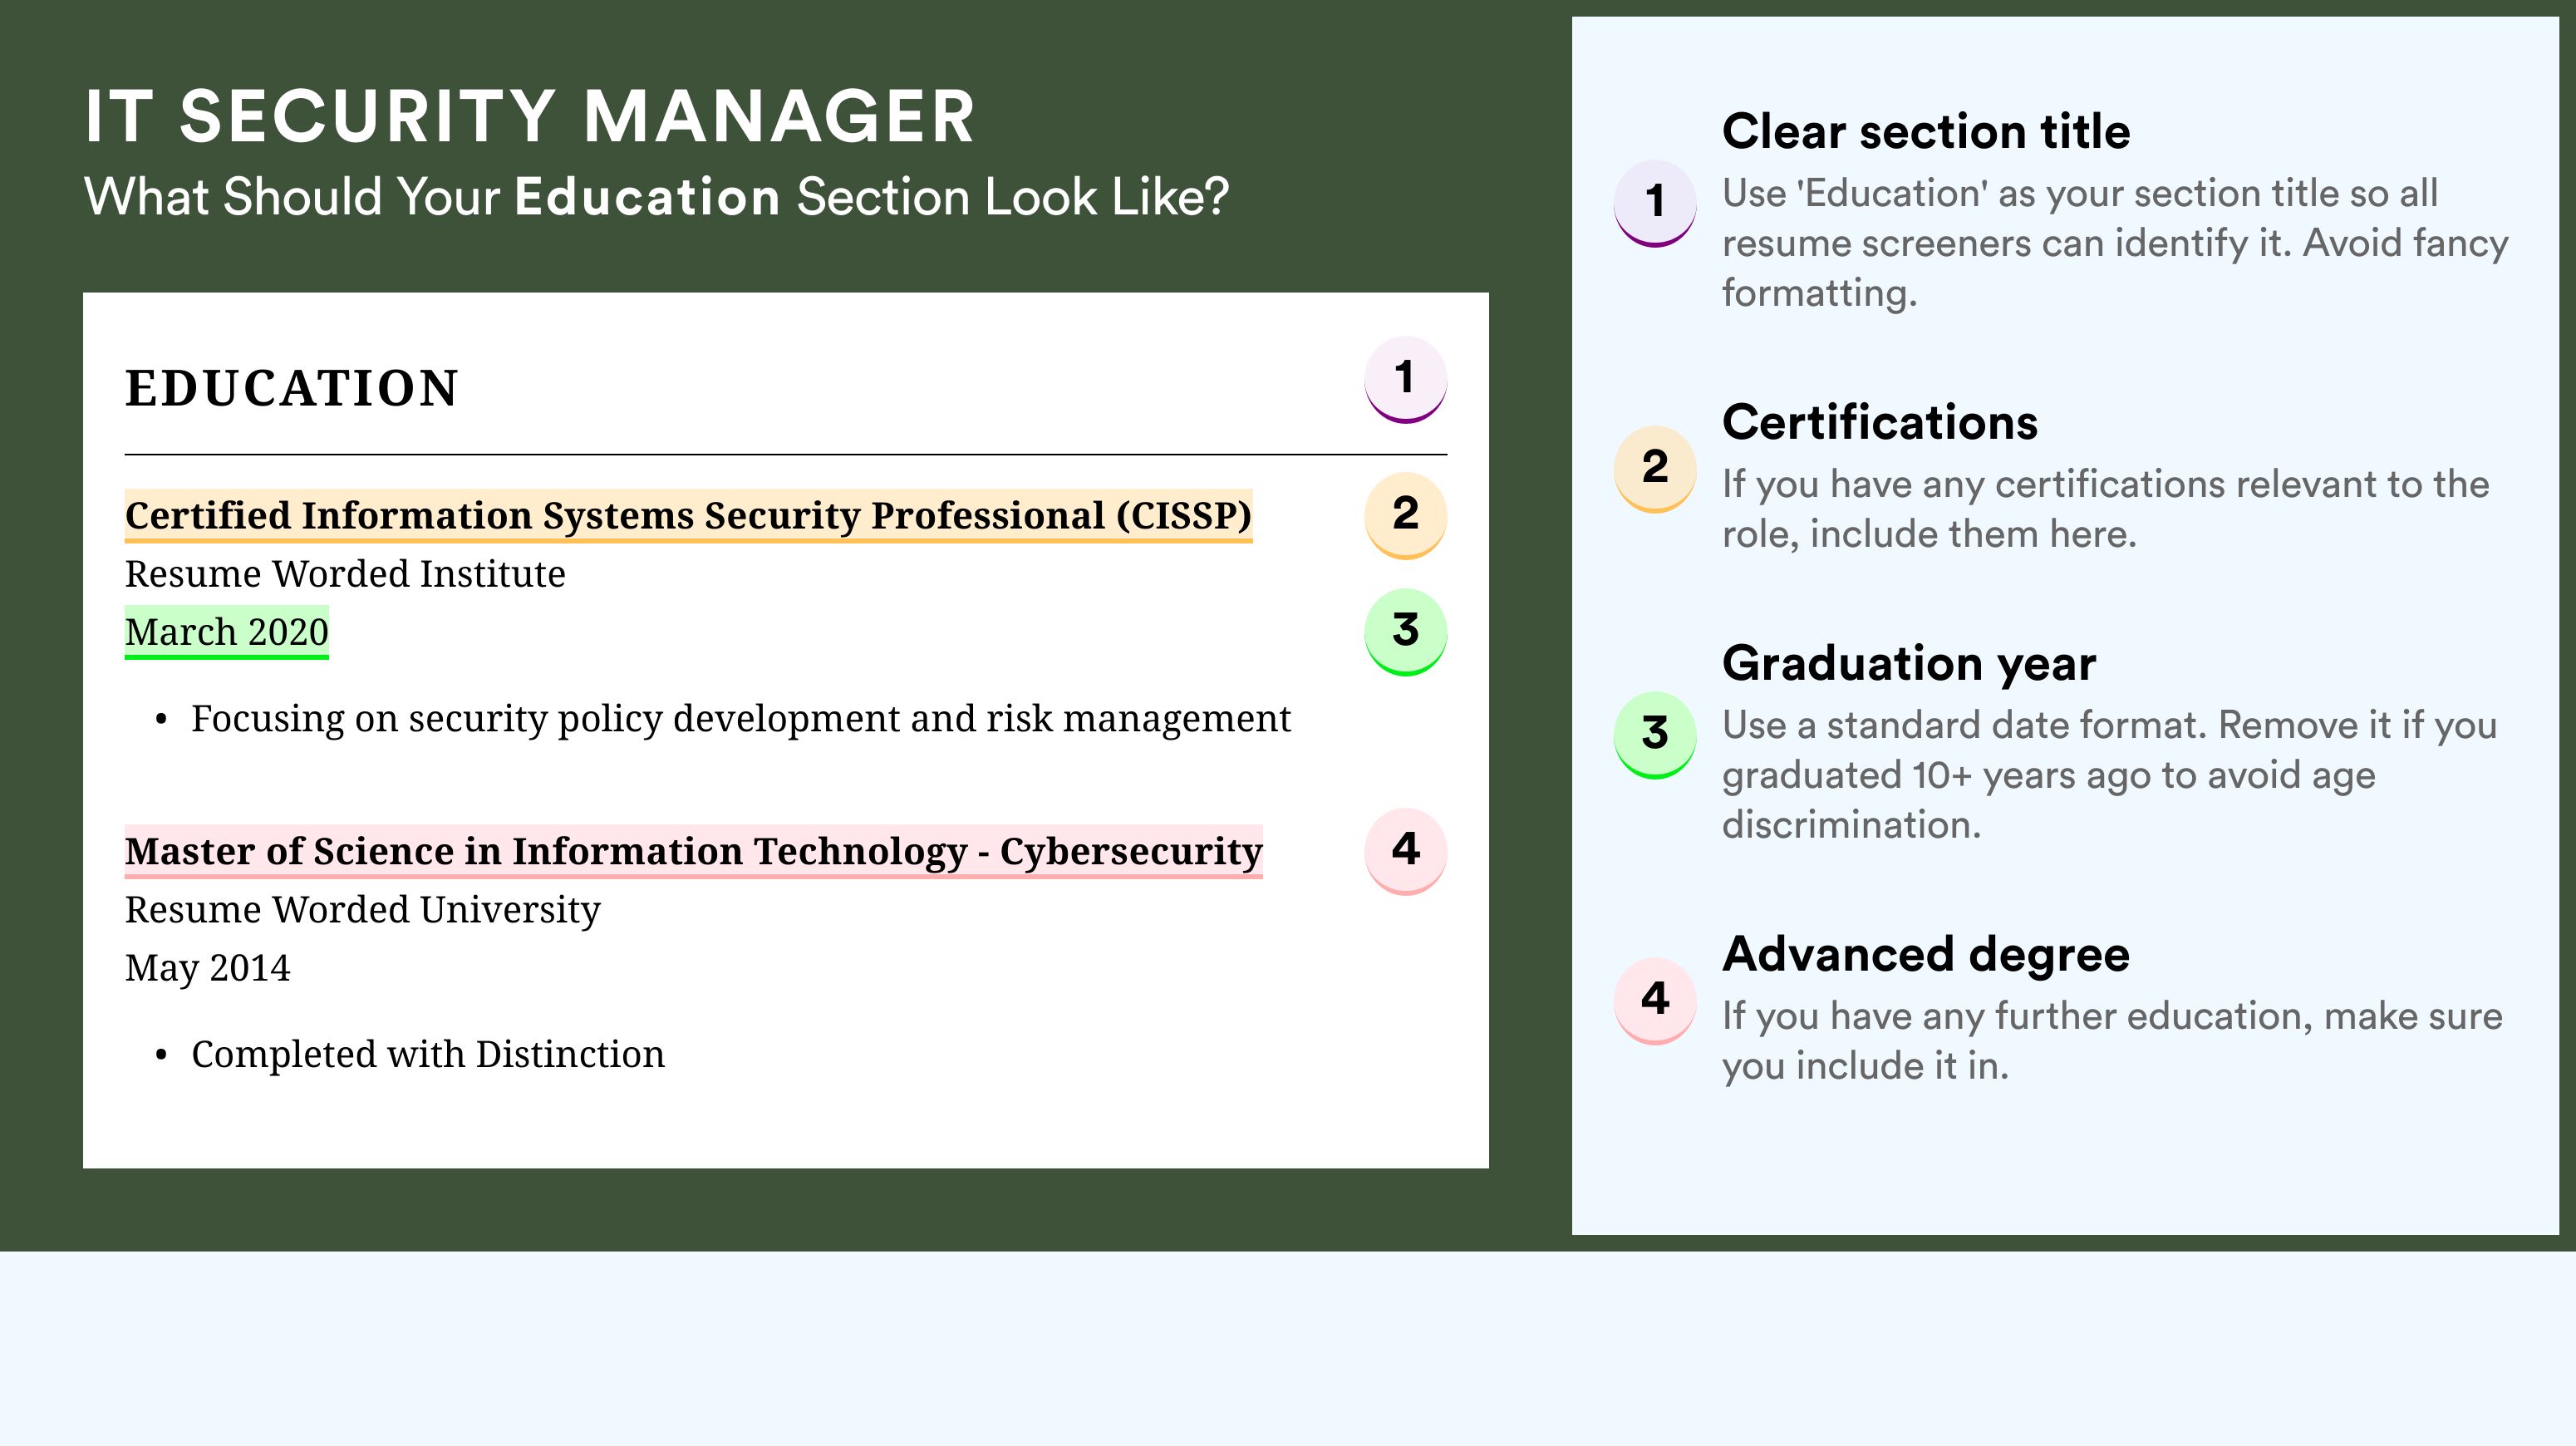
Task: Click the tip text starting "Use 'Education' as your section title"
Action: click(x=2115, y=243)
